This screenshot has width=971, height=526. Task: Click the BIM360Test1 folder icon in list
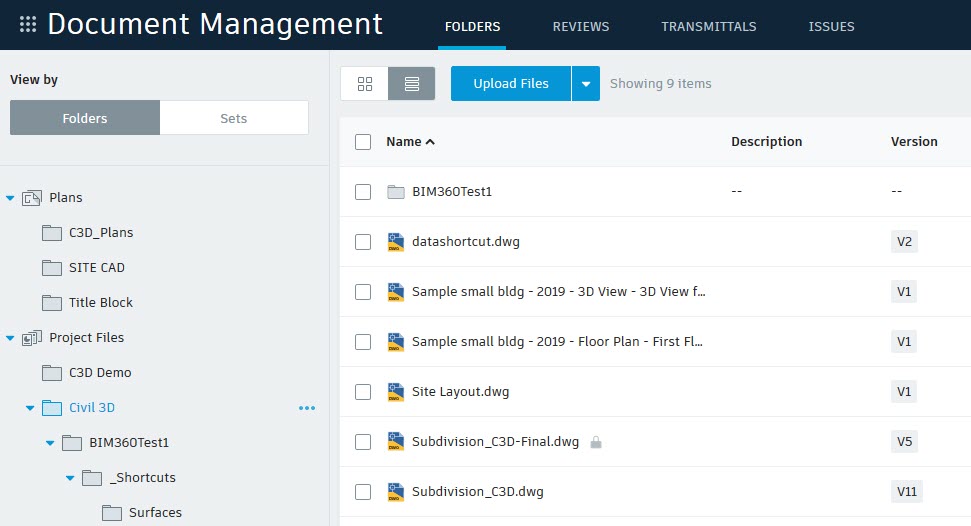point(395,192)
